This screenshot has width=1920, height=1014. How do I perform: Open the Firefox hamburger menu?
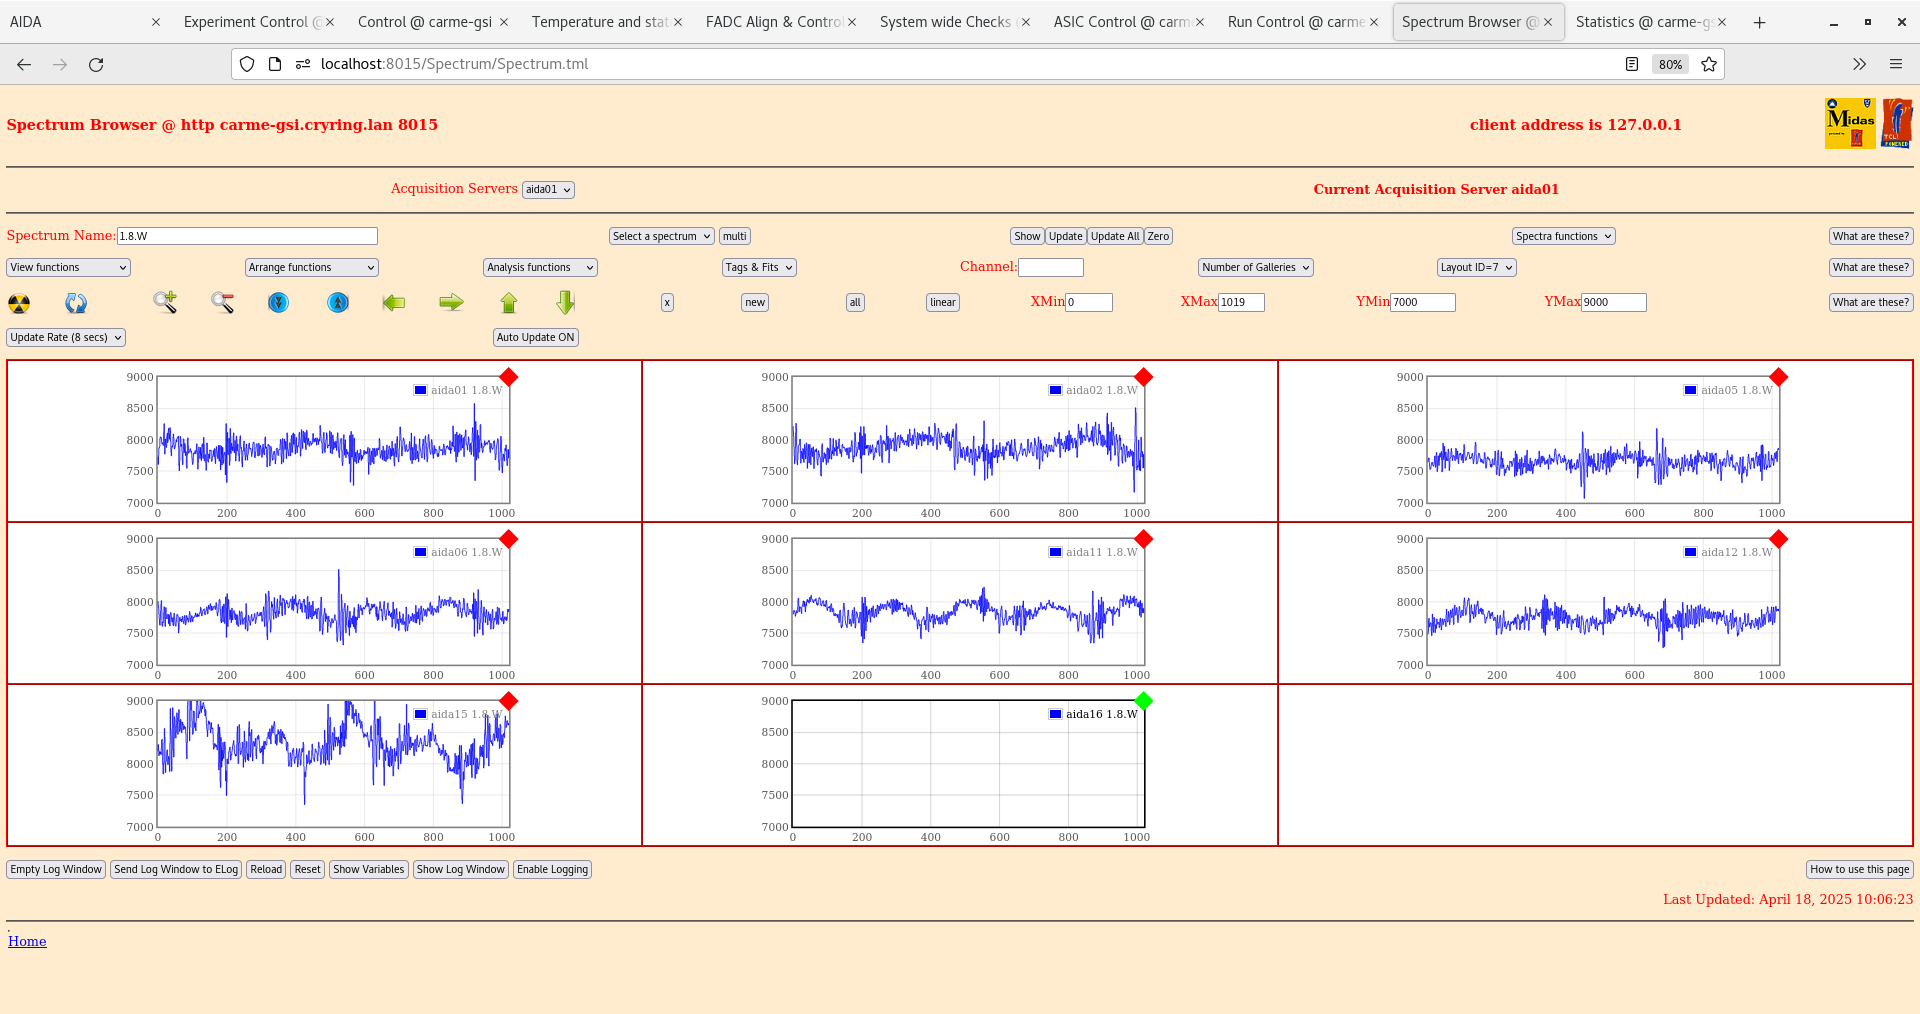coord(1895,64)
